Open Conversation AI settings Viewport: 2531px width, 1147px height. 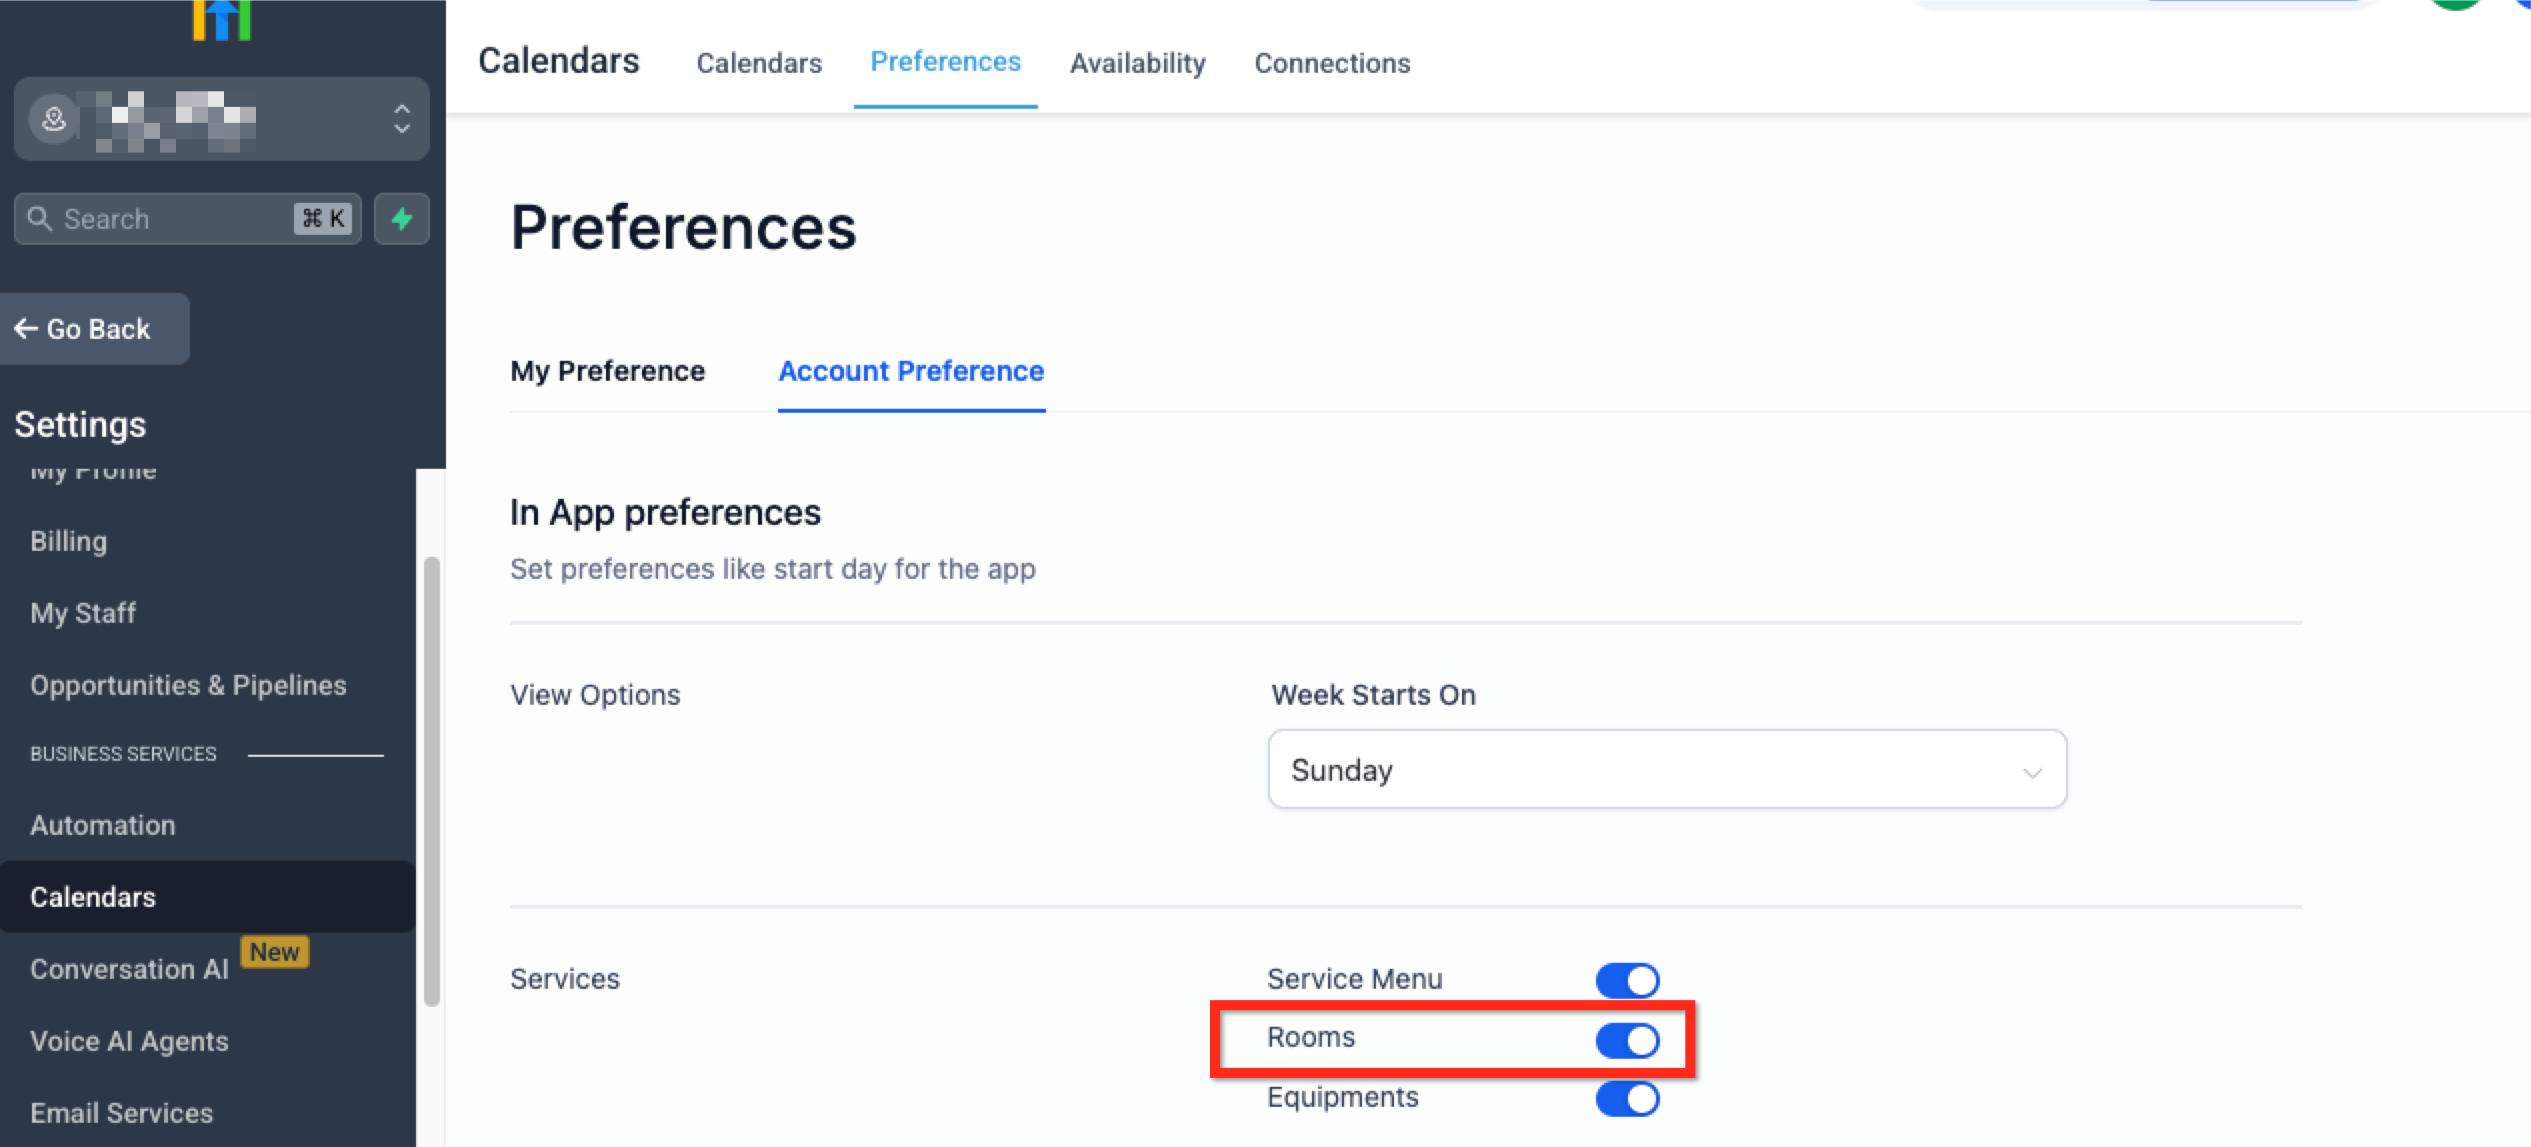pos(129,969)
